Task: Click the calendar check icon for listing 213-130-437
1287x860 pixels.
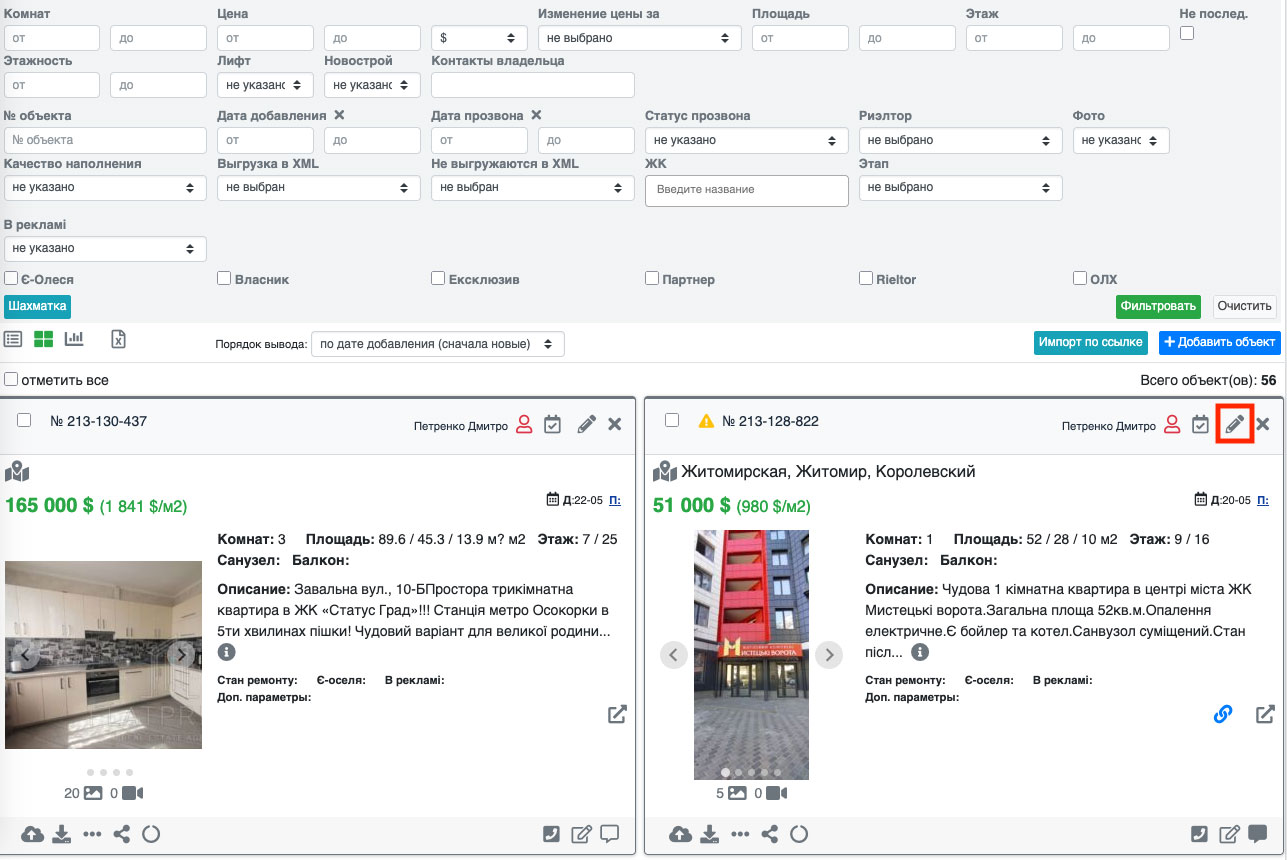Action: (x=552, y=424)
